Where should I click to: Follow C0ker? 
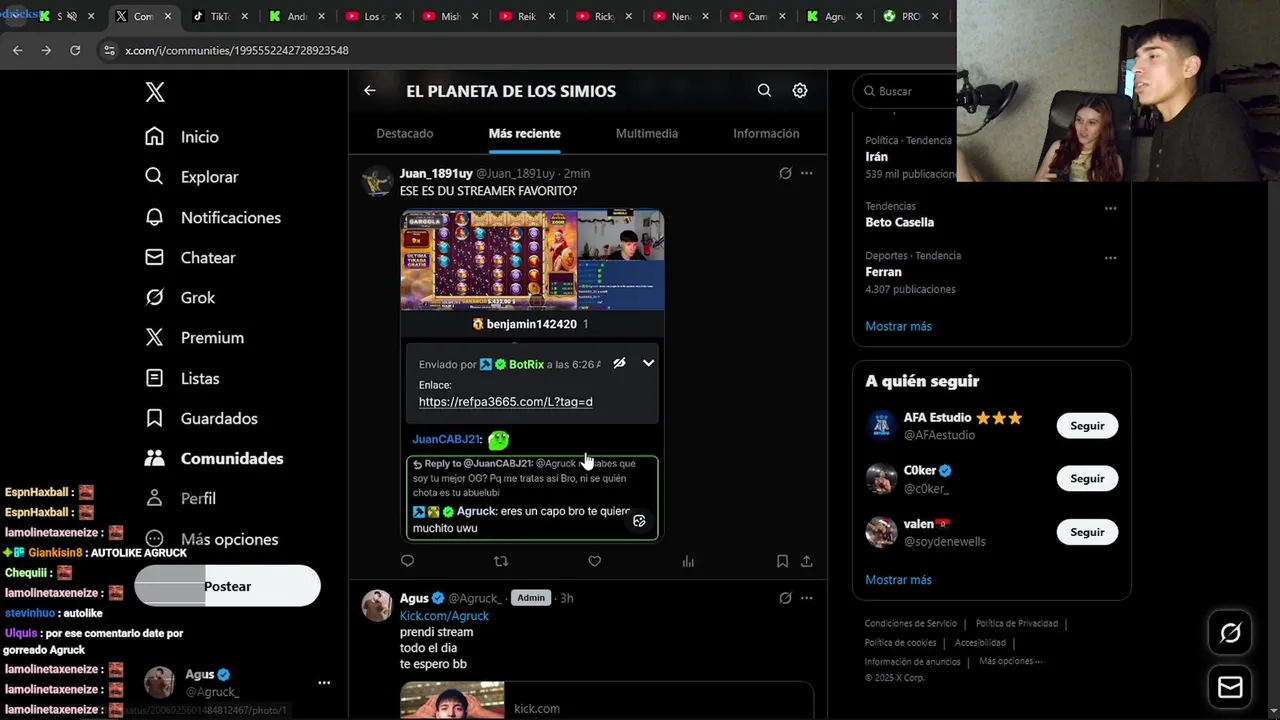(x=1087, y=479)
